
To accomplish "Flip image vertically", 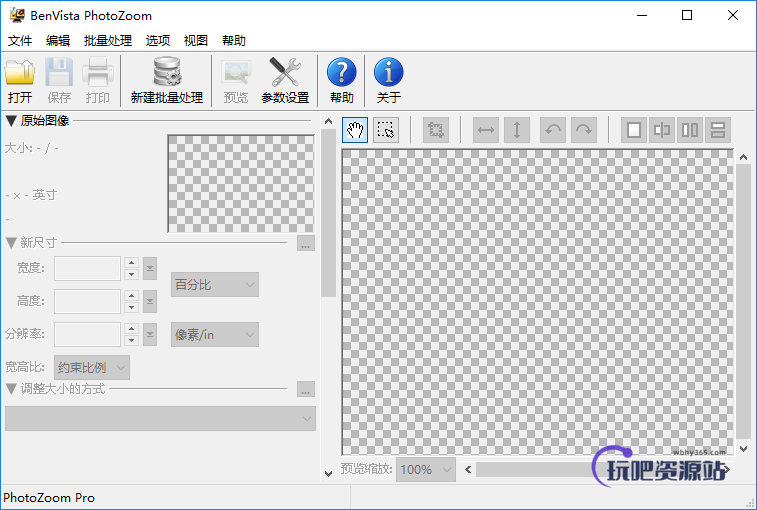I will click(x=517, y=130).
